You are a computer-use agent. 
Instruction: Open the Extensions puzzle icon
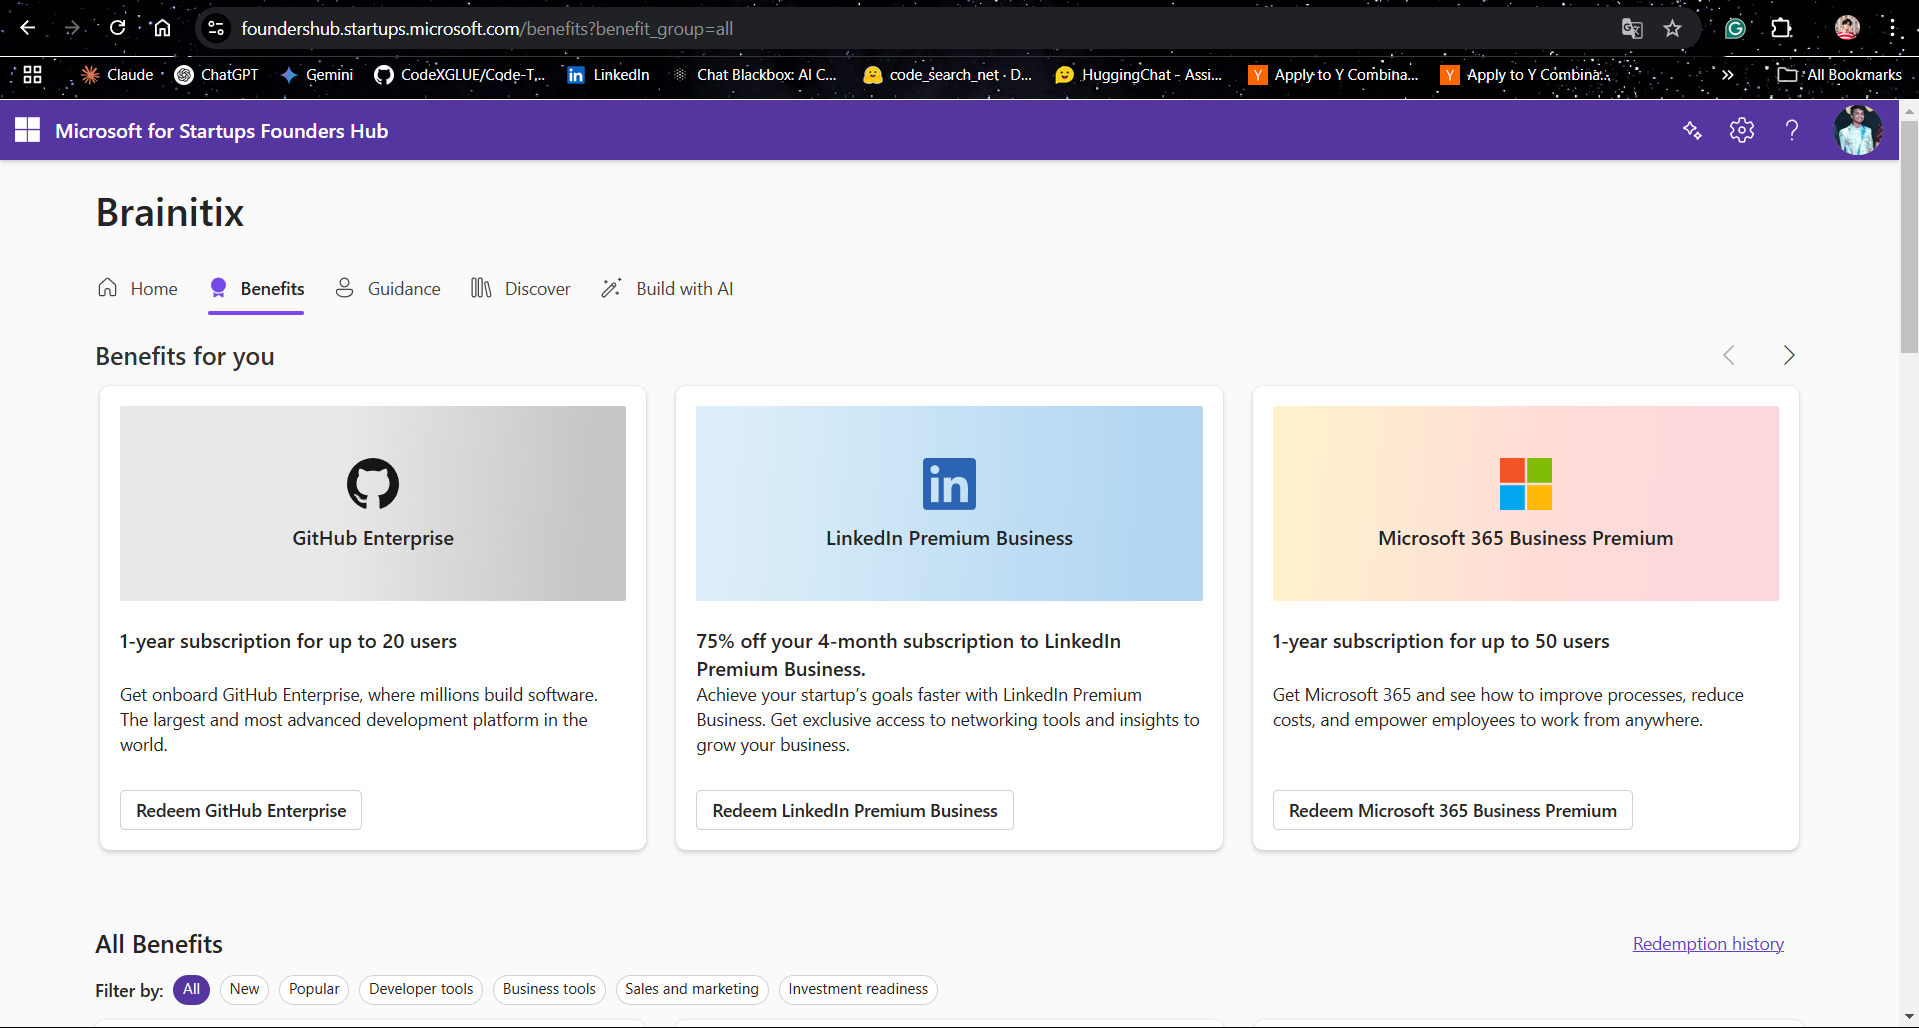click(x=1781, y=29)
